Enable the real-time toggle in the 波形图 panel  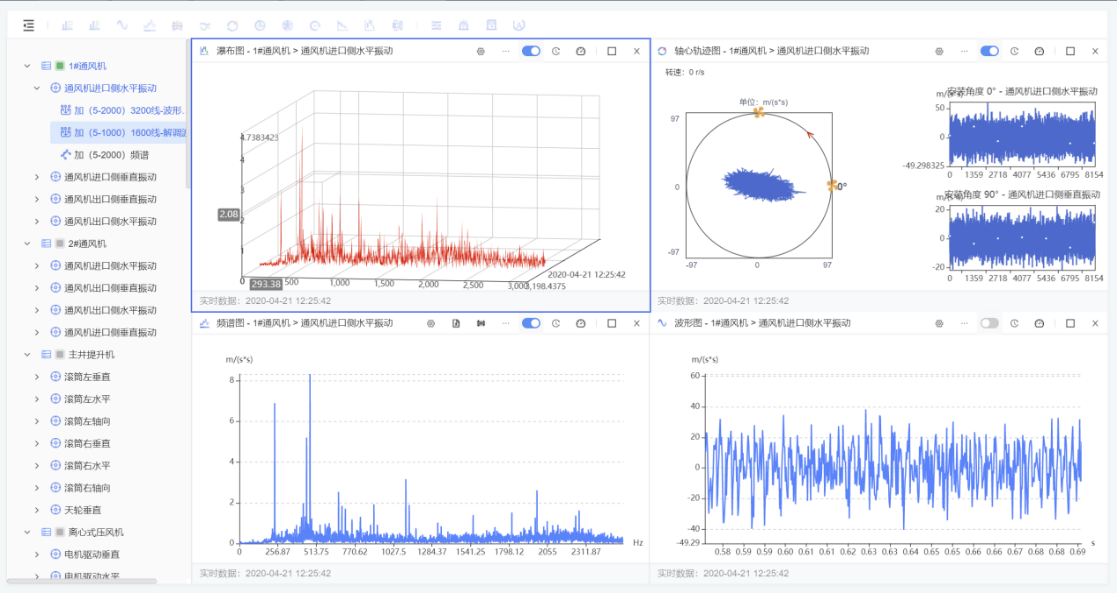[x=989, y=323]
